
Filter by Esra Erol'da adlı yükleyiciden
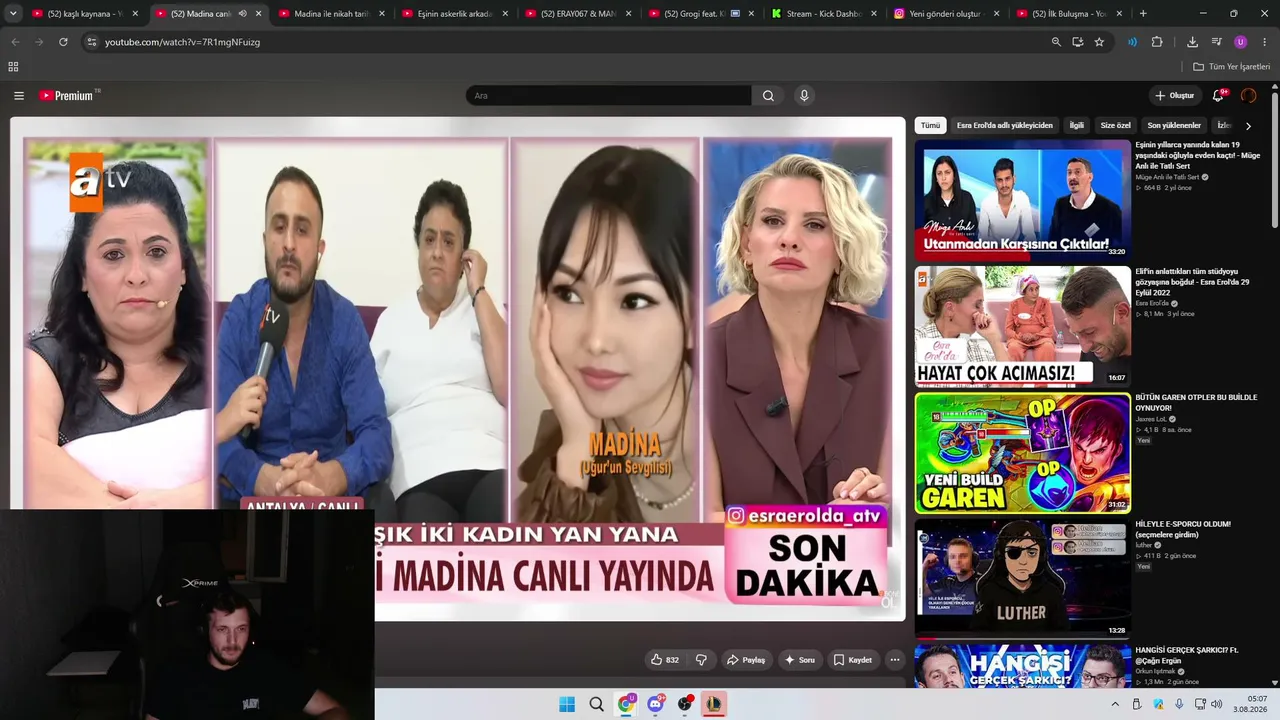[x=1004, y=126]
